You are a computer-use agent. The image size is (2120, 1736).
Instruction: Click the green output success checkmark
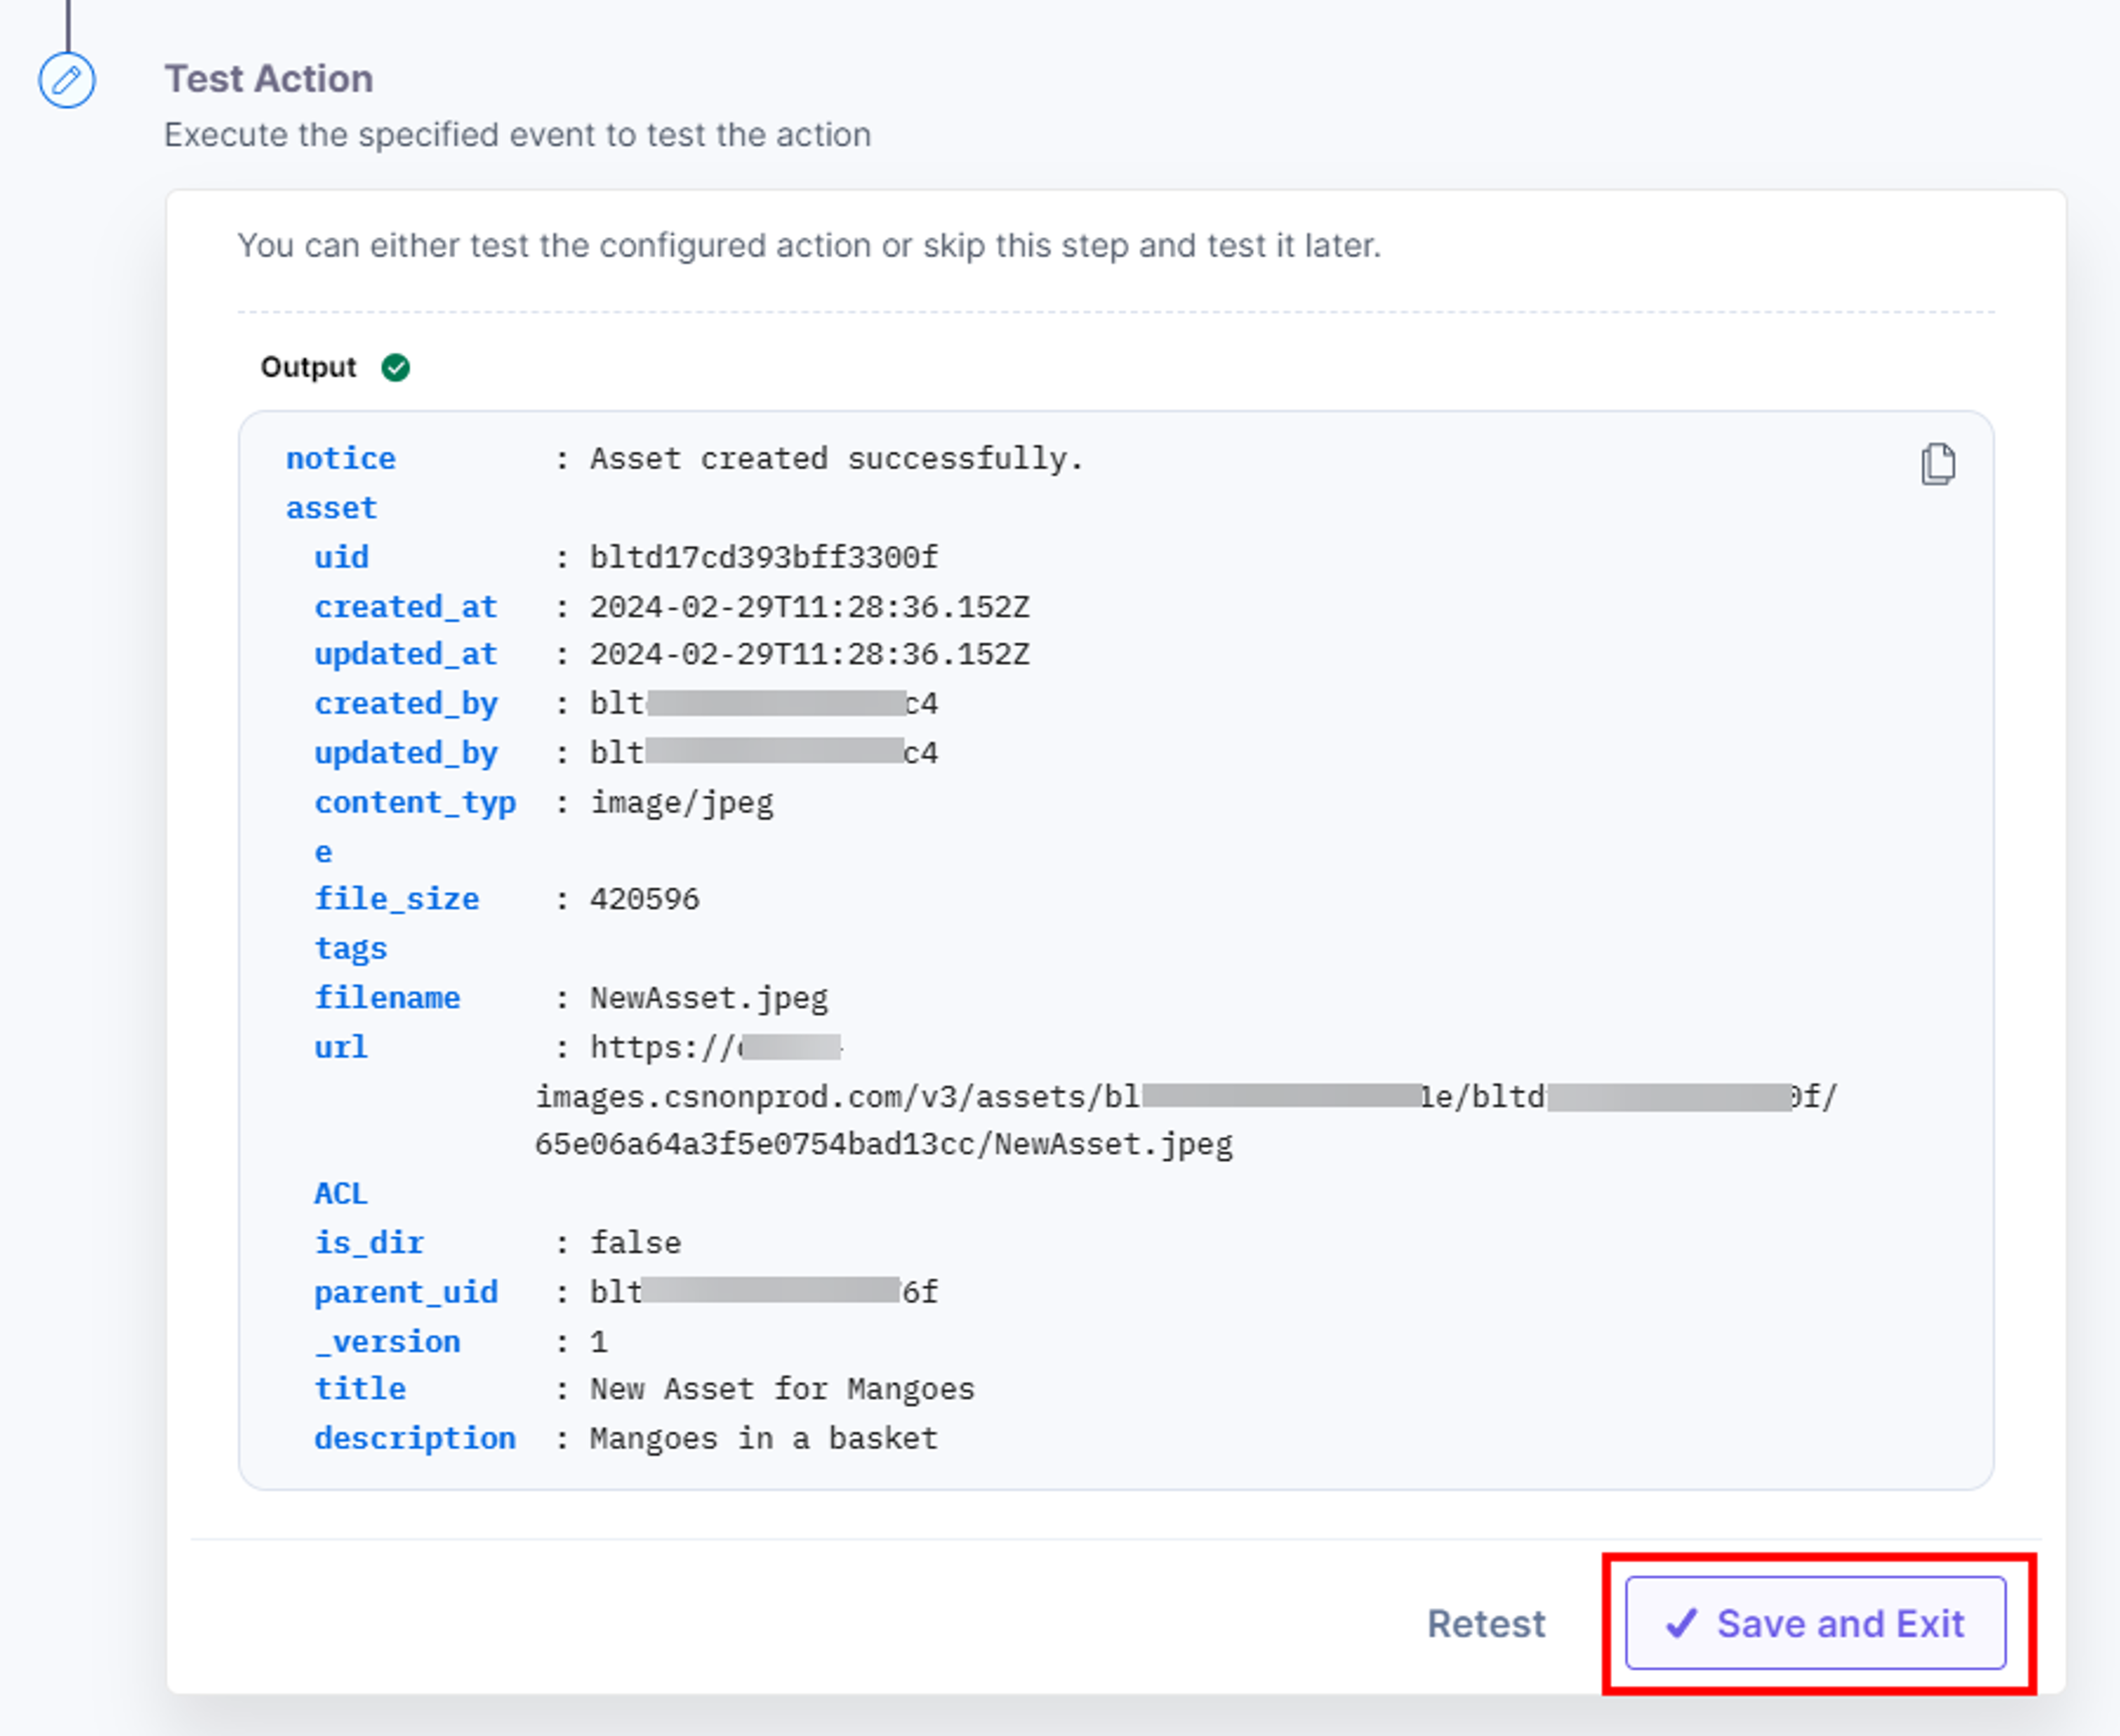tap(396, 368)
